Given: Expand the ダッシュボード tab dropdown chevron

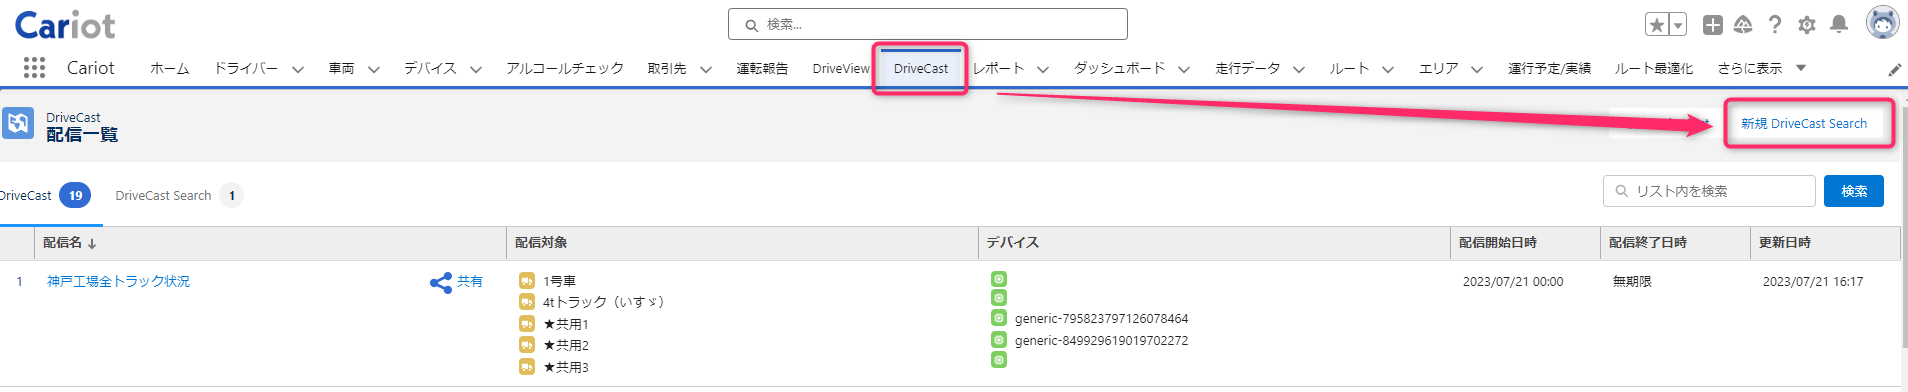Looking at the screenshot, I should tap(1184, 69).
